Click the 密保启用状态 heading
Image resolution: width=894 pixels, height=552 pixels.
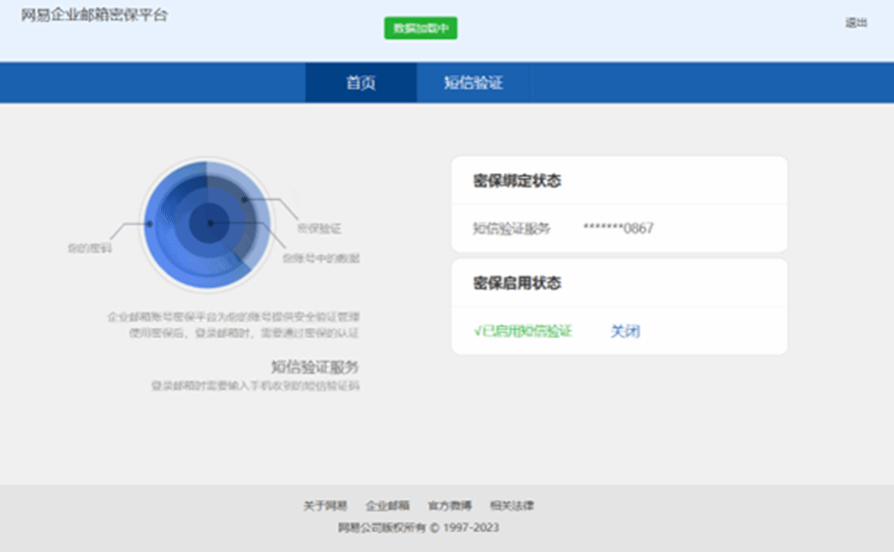[x=517, y=283]
